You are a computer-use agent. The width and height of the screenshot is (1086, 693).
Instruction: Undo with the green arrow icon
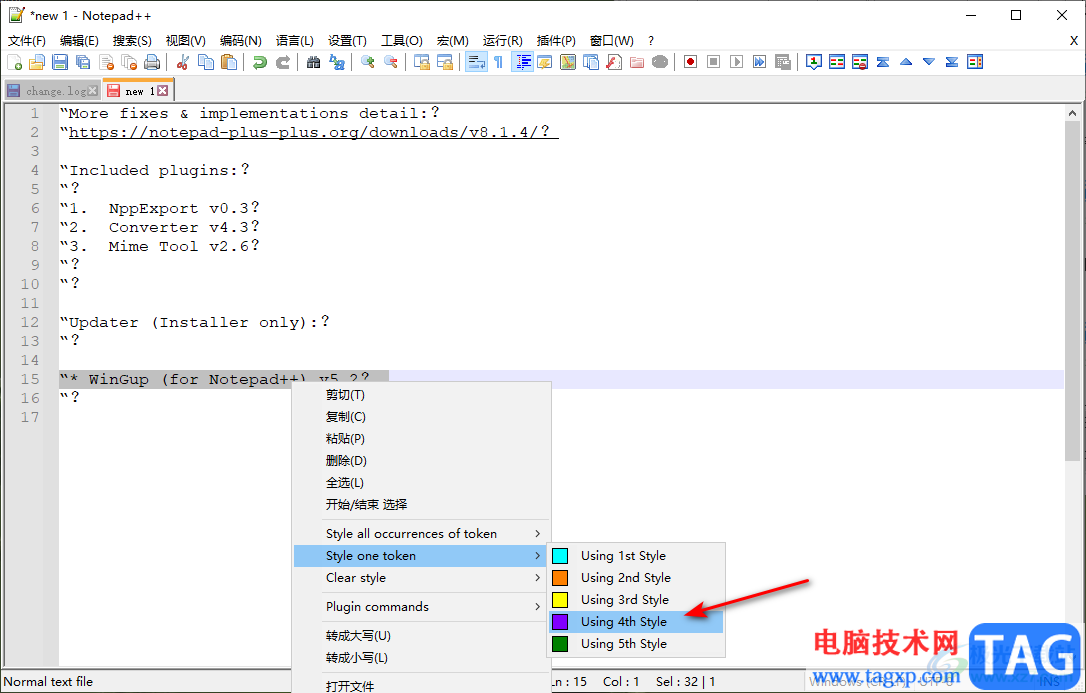tap(260, 62)
